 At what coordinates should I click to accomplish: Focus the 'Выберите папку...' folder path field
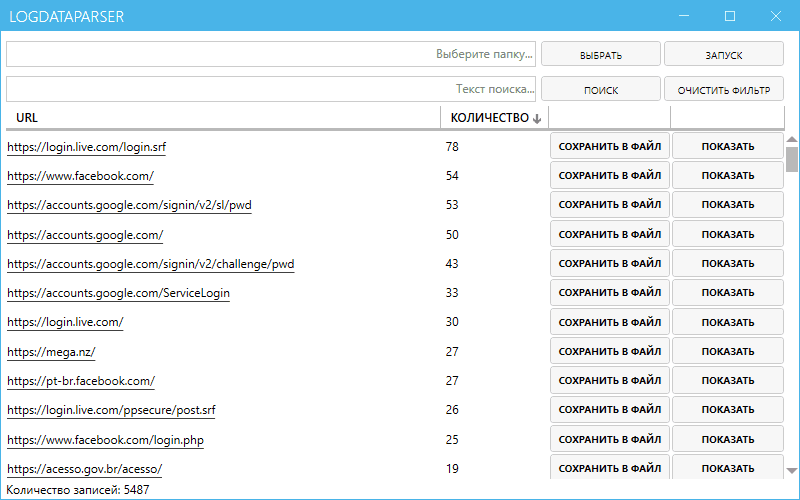[271, 54]
